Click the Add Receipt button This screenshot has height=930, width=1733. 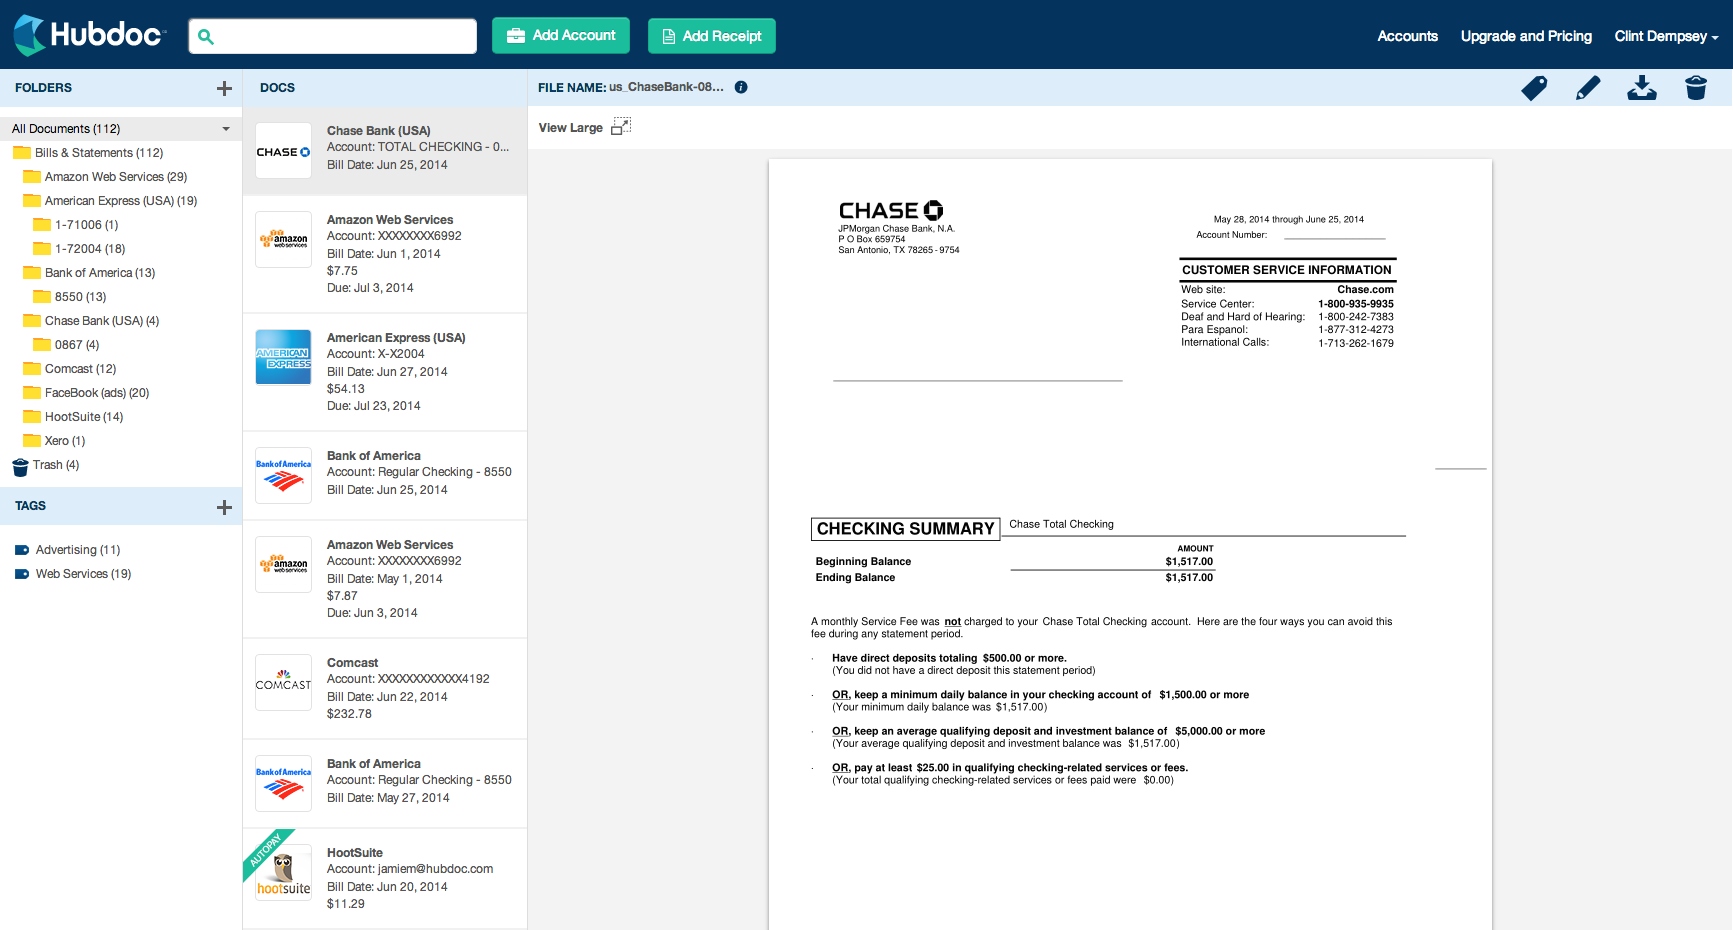click(712, 36)
